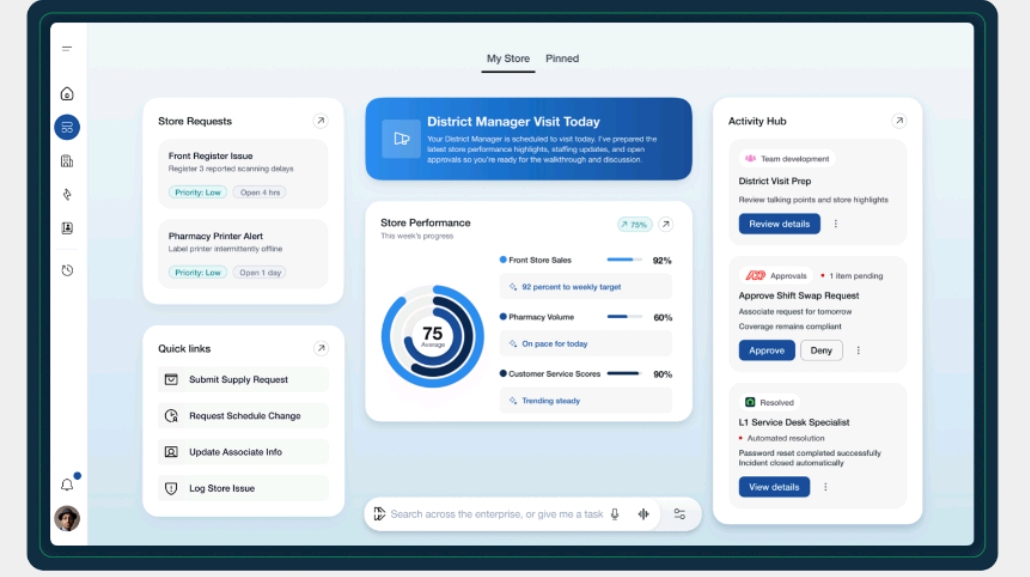Viewport: 1030px width, 577px height.
Task: Click the history clock icon in sidebar
Action: (x=67, y=270)
